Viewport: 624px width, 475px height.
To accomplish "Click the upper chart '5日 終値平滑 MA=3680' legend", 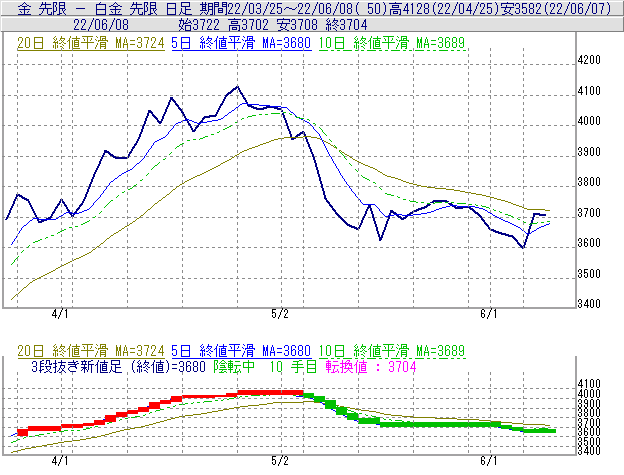I will click(x=241, y=43).
